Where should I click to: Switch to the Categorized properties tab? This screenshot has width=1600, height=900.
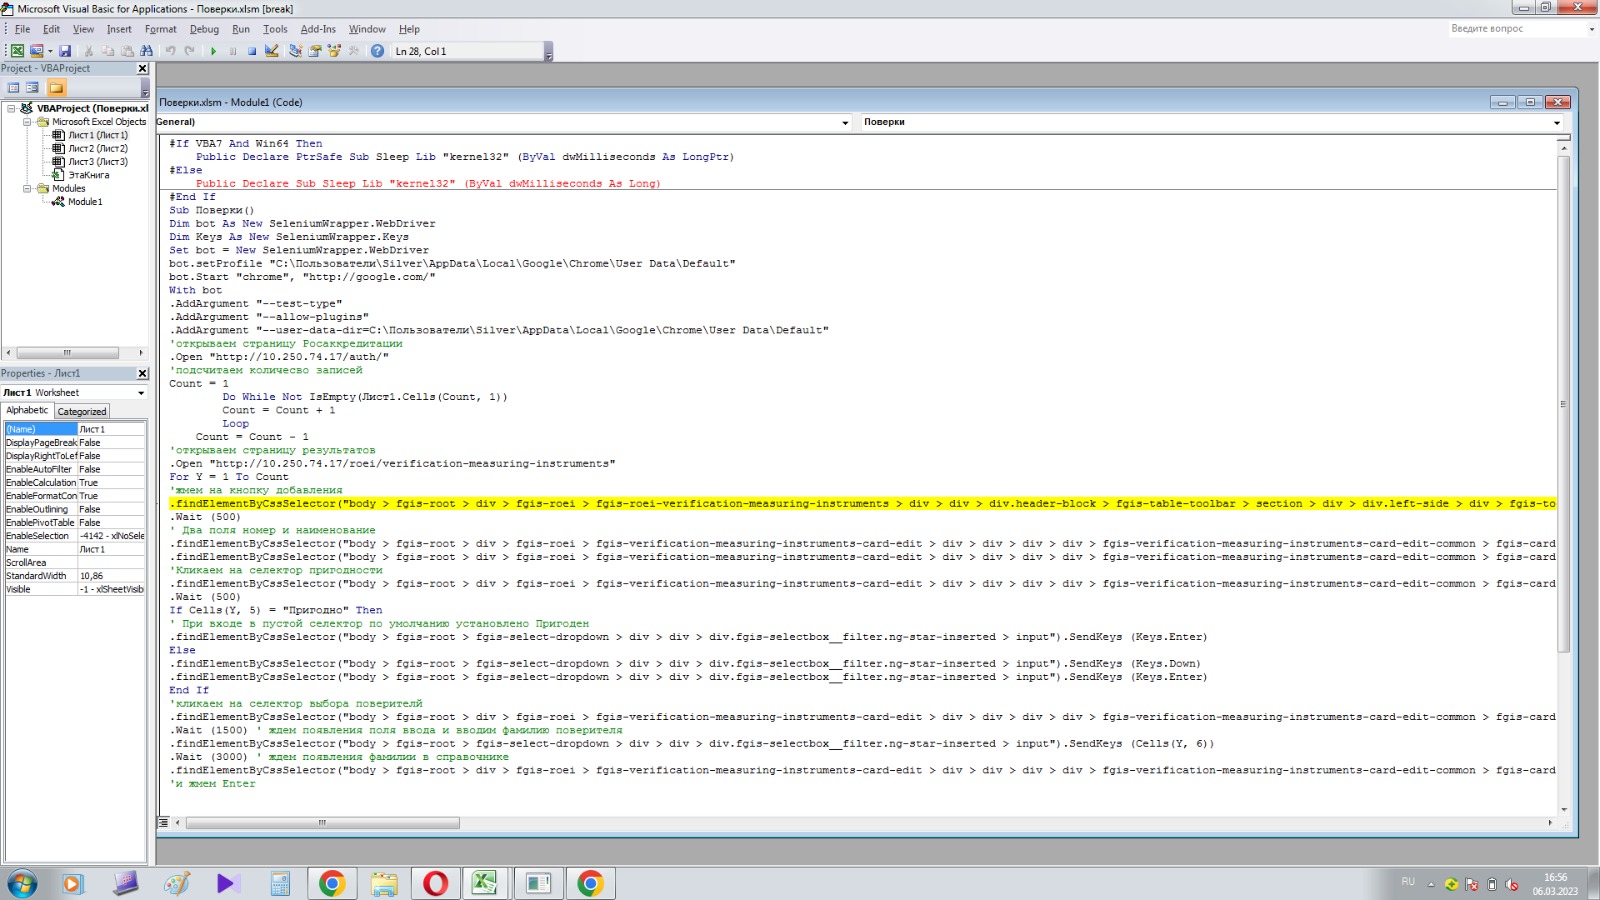tap(81, 411)
